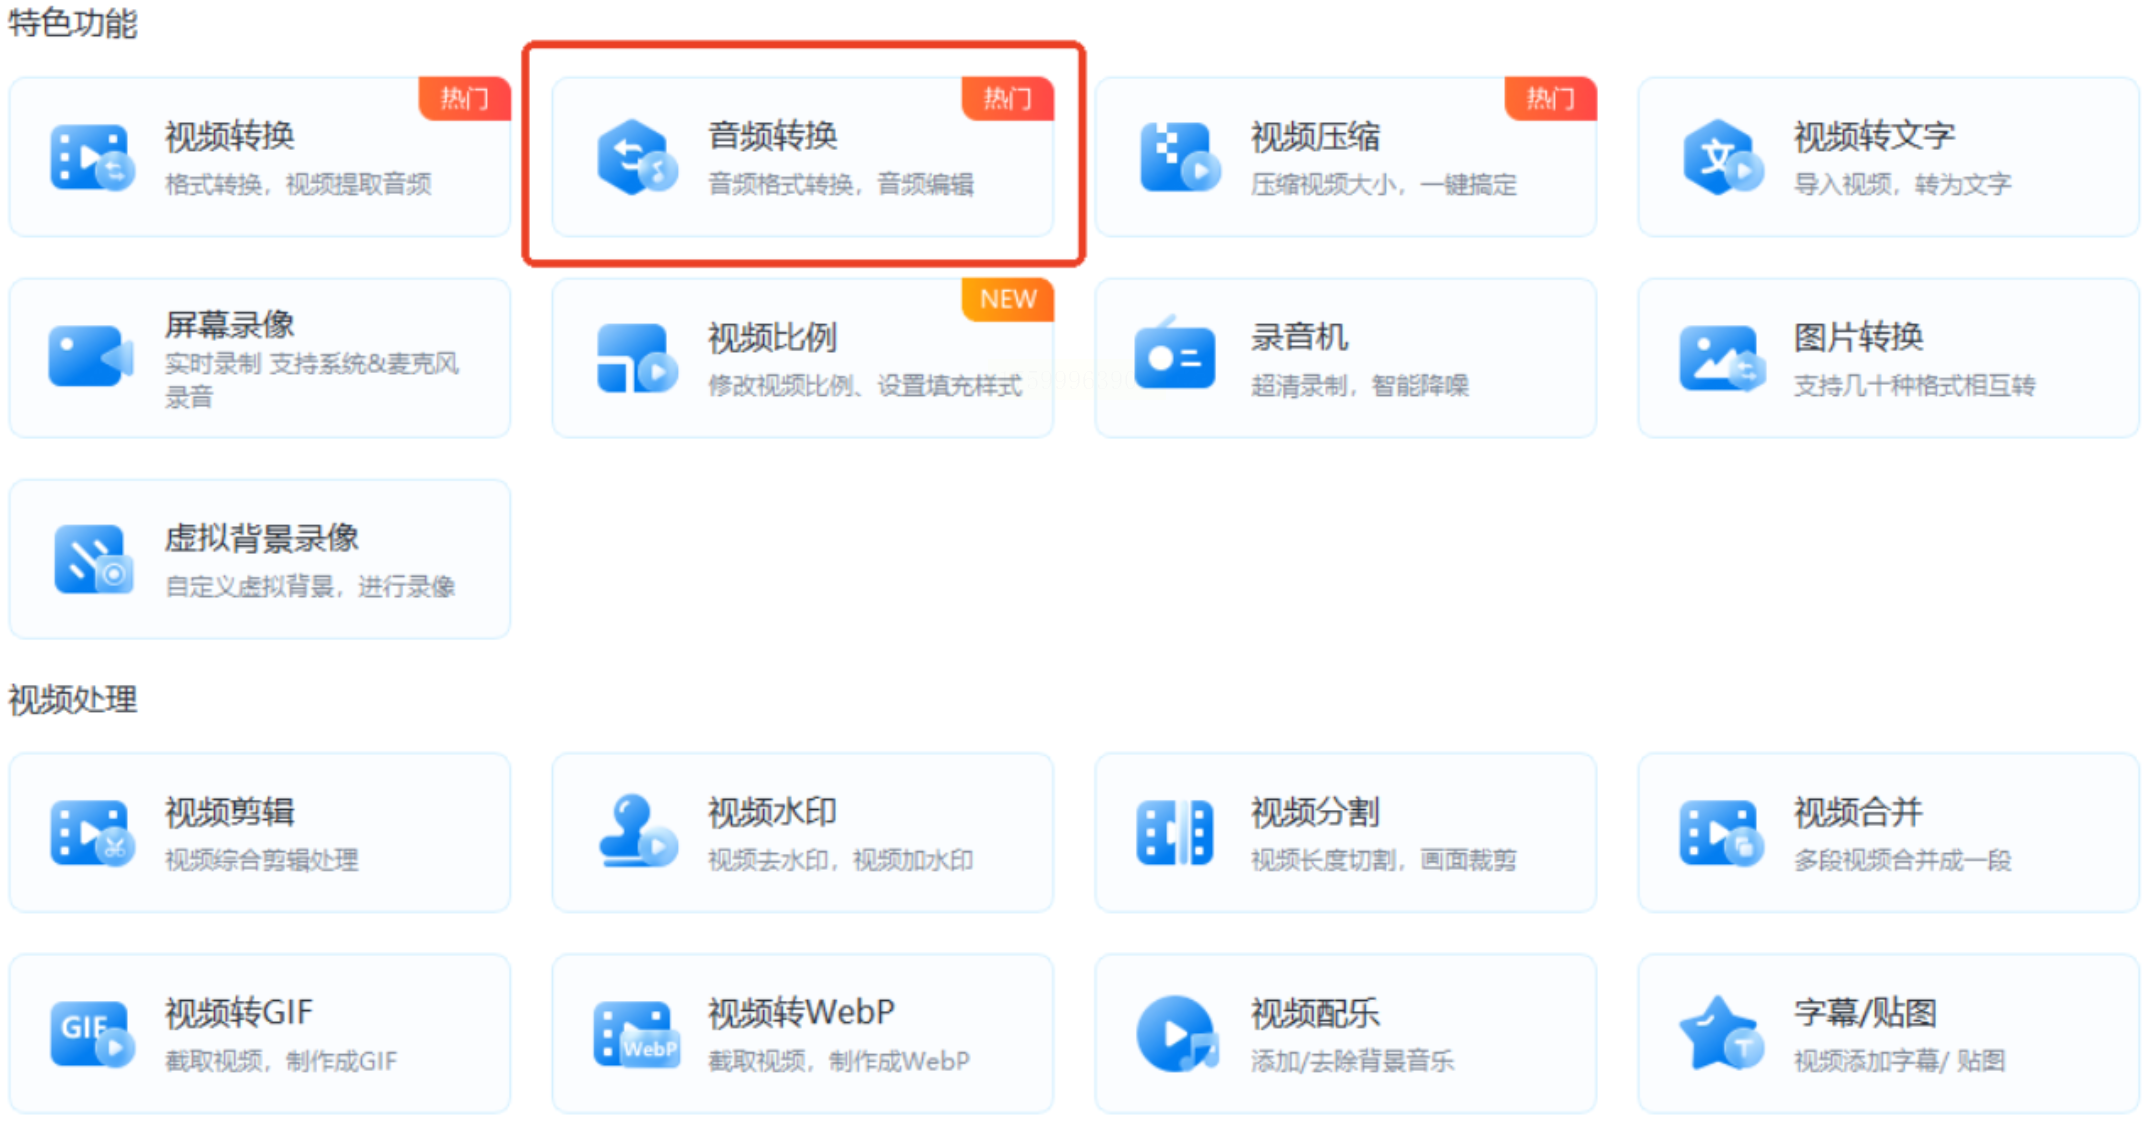Image resolution: width=2154 pixels, height=1126 pixels.
Task: Click the 视频剪辑 scissors icon
Action: (91, 833)
